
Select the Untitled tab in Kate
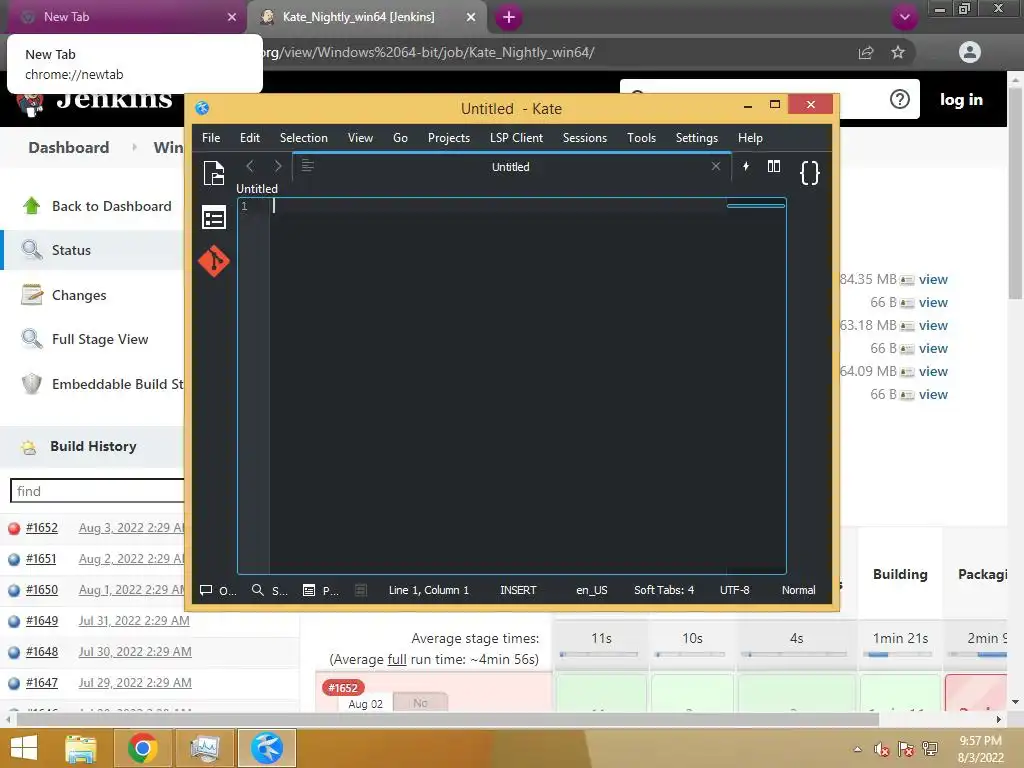pos(511,167)
